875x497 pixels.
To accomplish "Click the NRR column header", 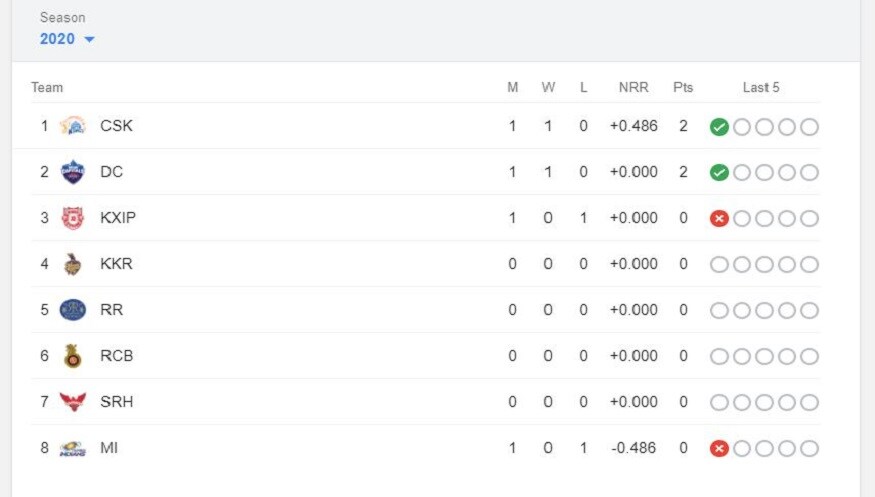I will coord(633,88).
